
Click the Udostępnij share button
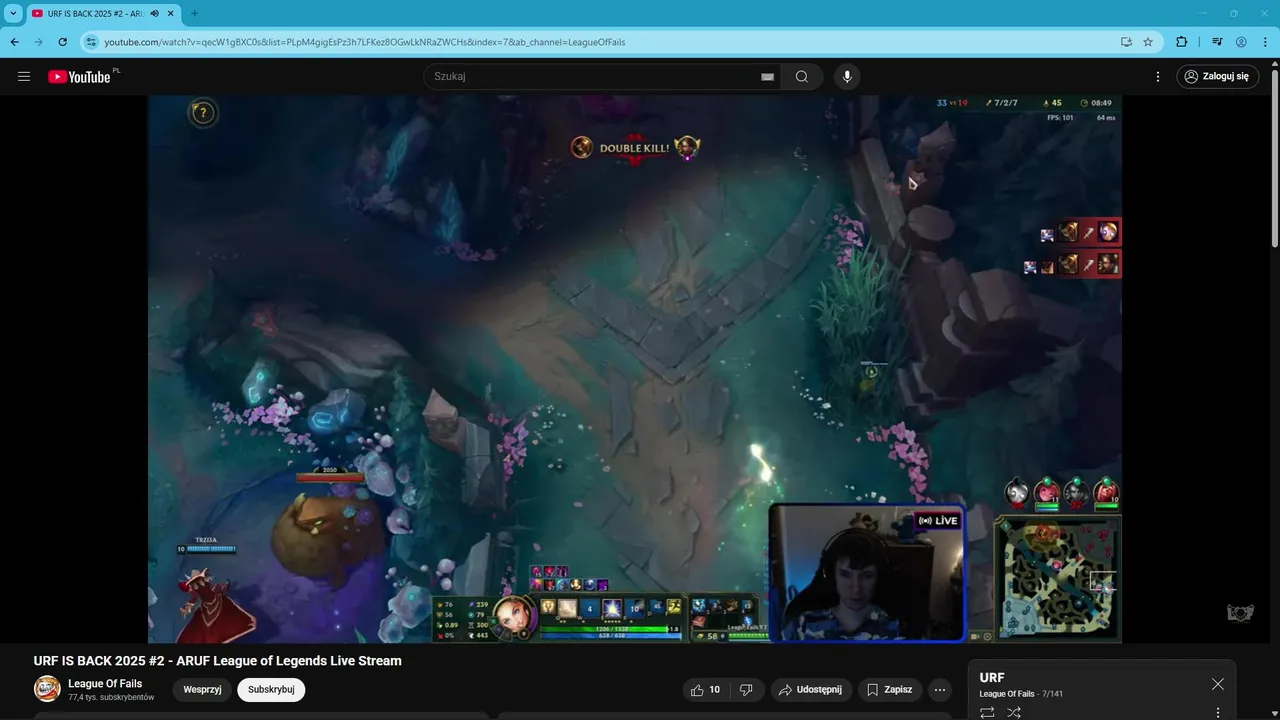click(811, 689)
